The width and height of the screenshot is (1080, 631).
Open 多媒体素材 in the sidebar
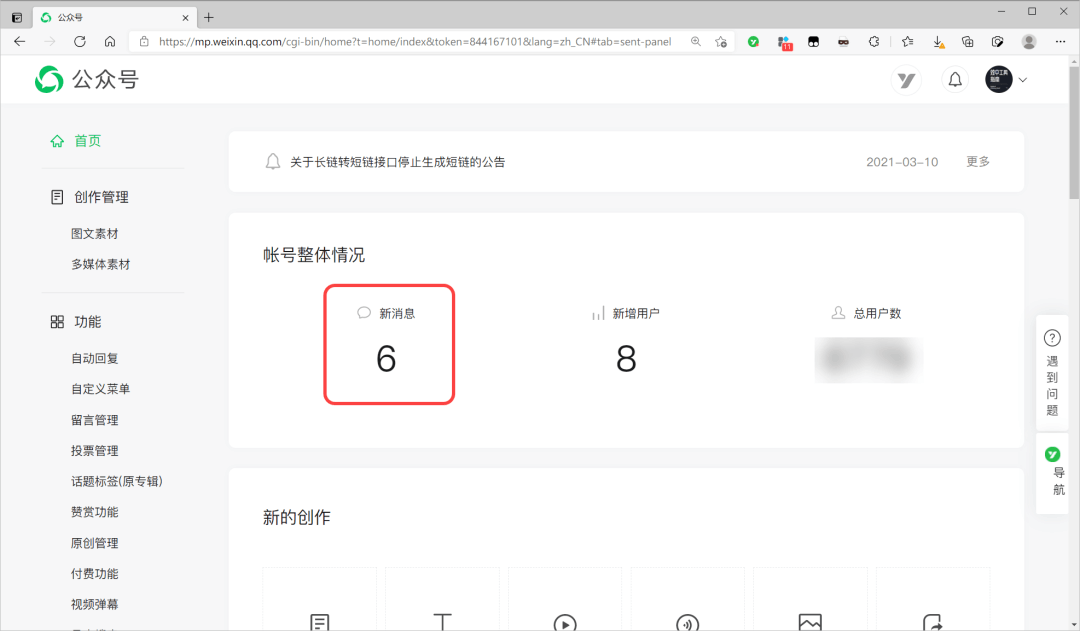coord(101,265)
